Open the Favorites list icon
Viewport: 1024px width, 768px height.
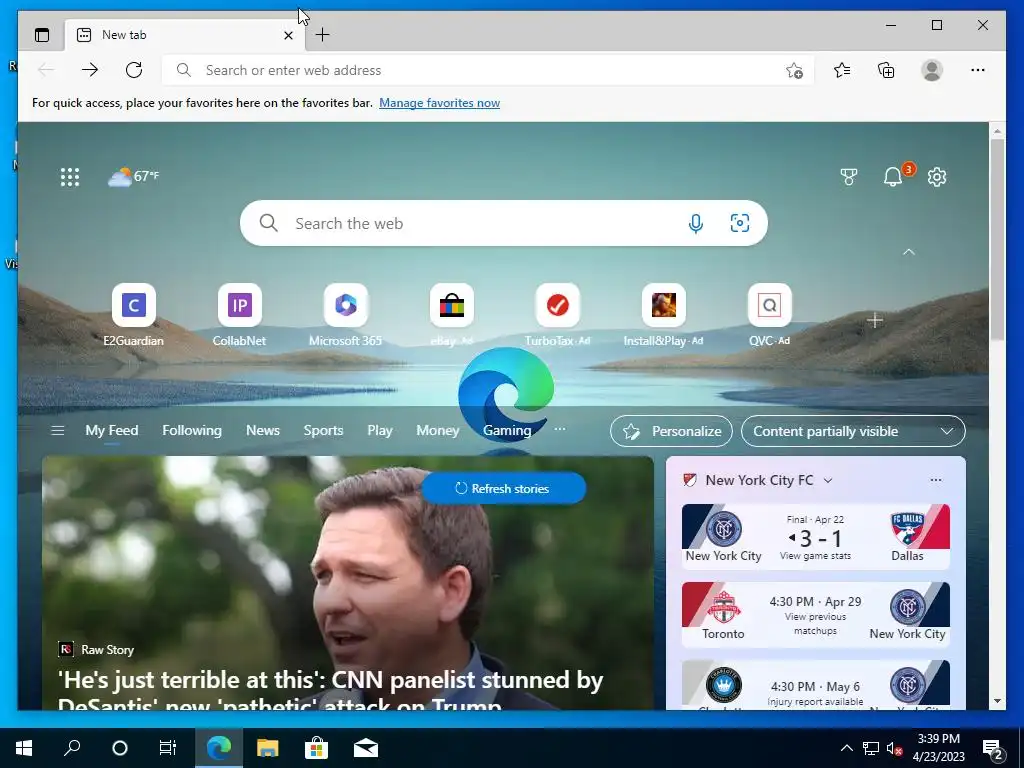[x=842, y=70]
